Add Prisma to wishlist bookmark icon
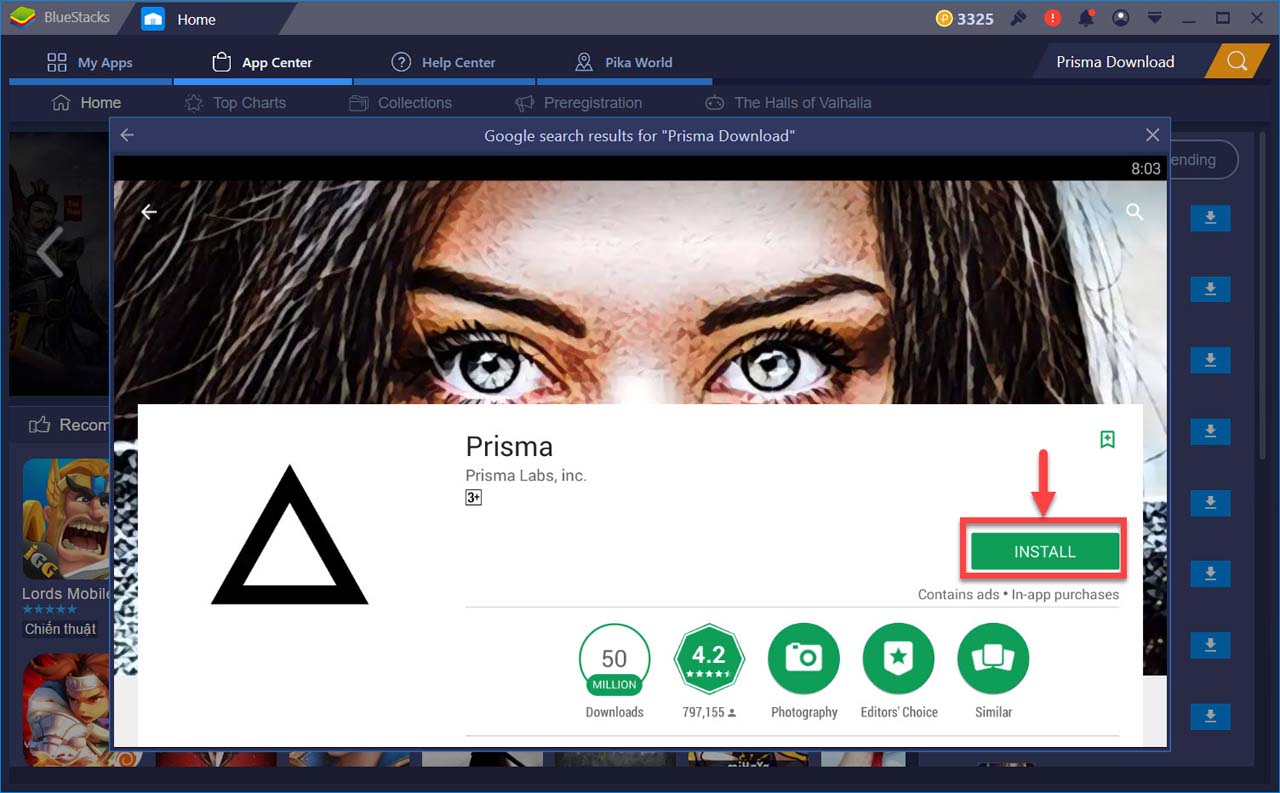The image size is (1280, 793). (1107, 439)
